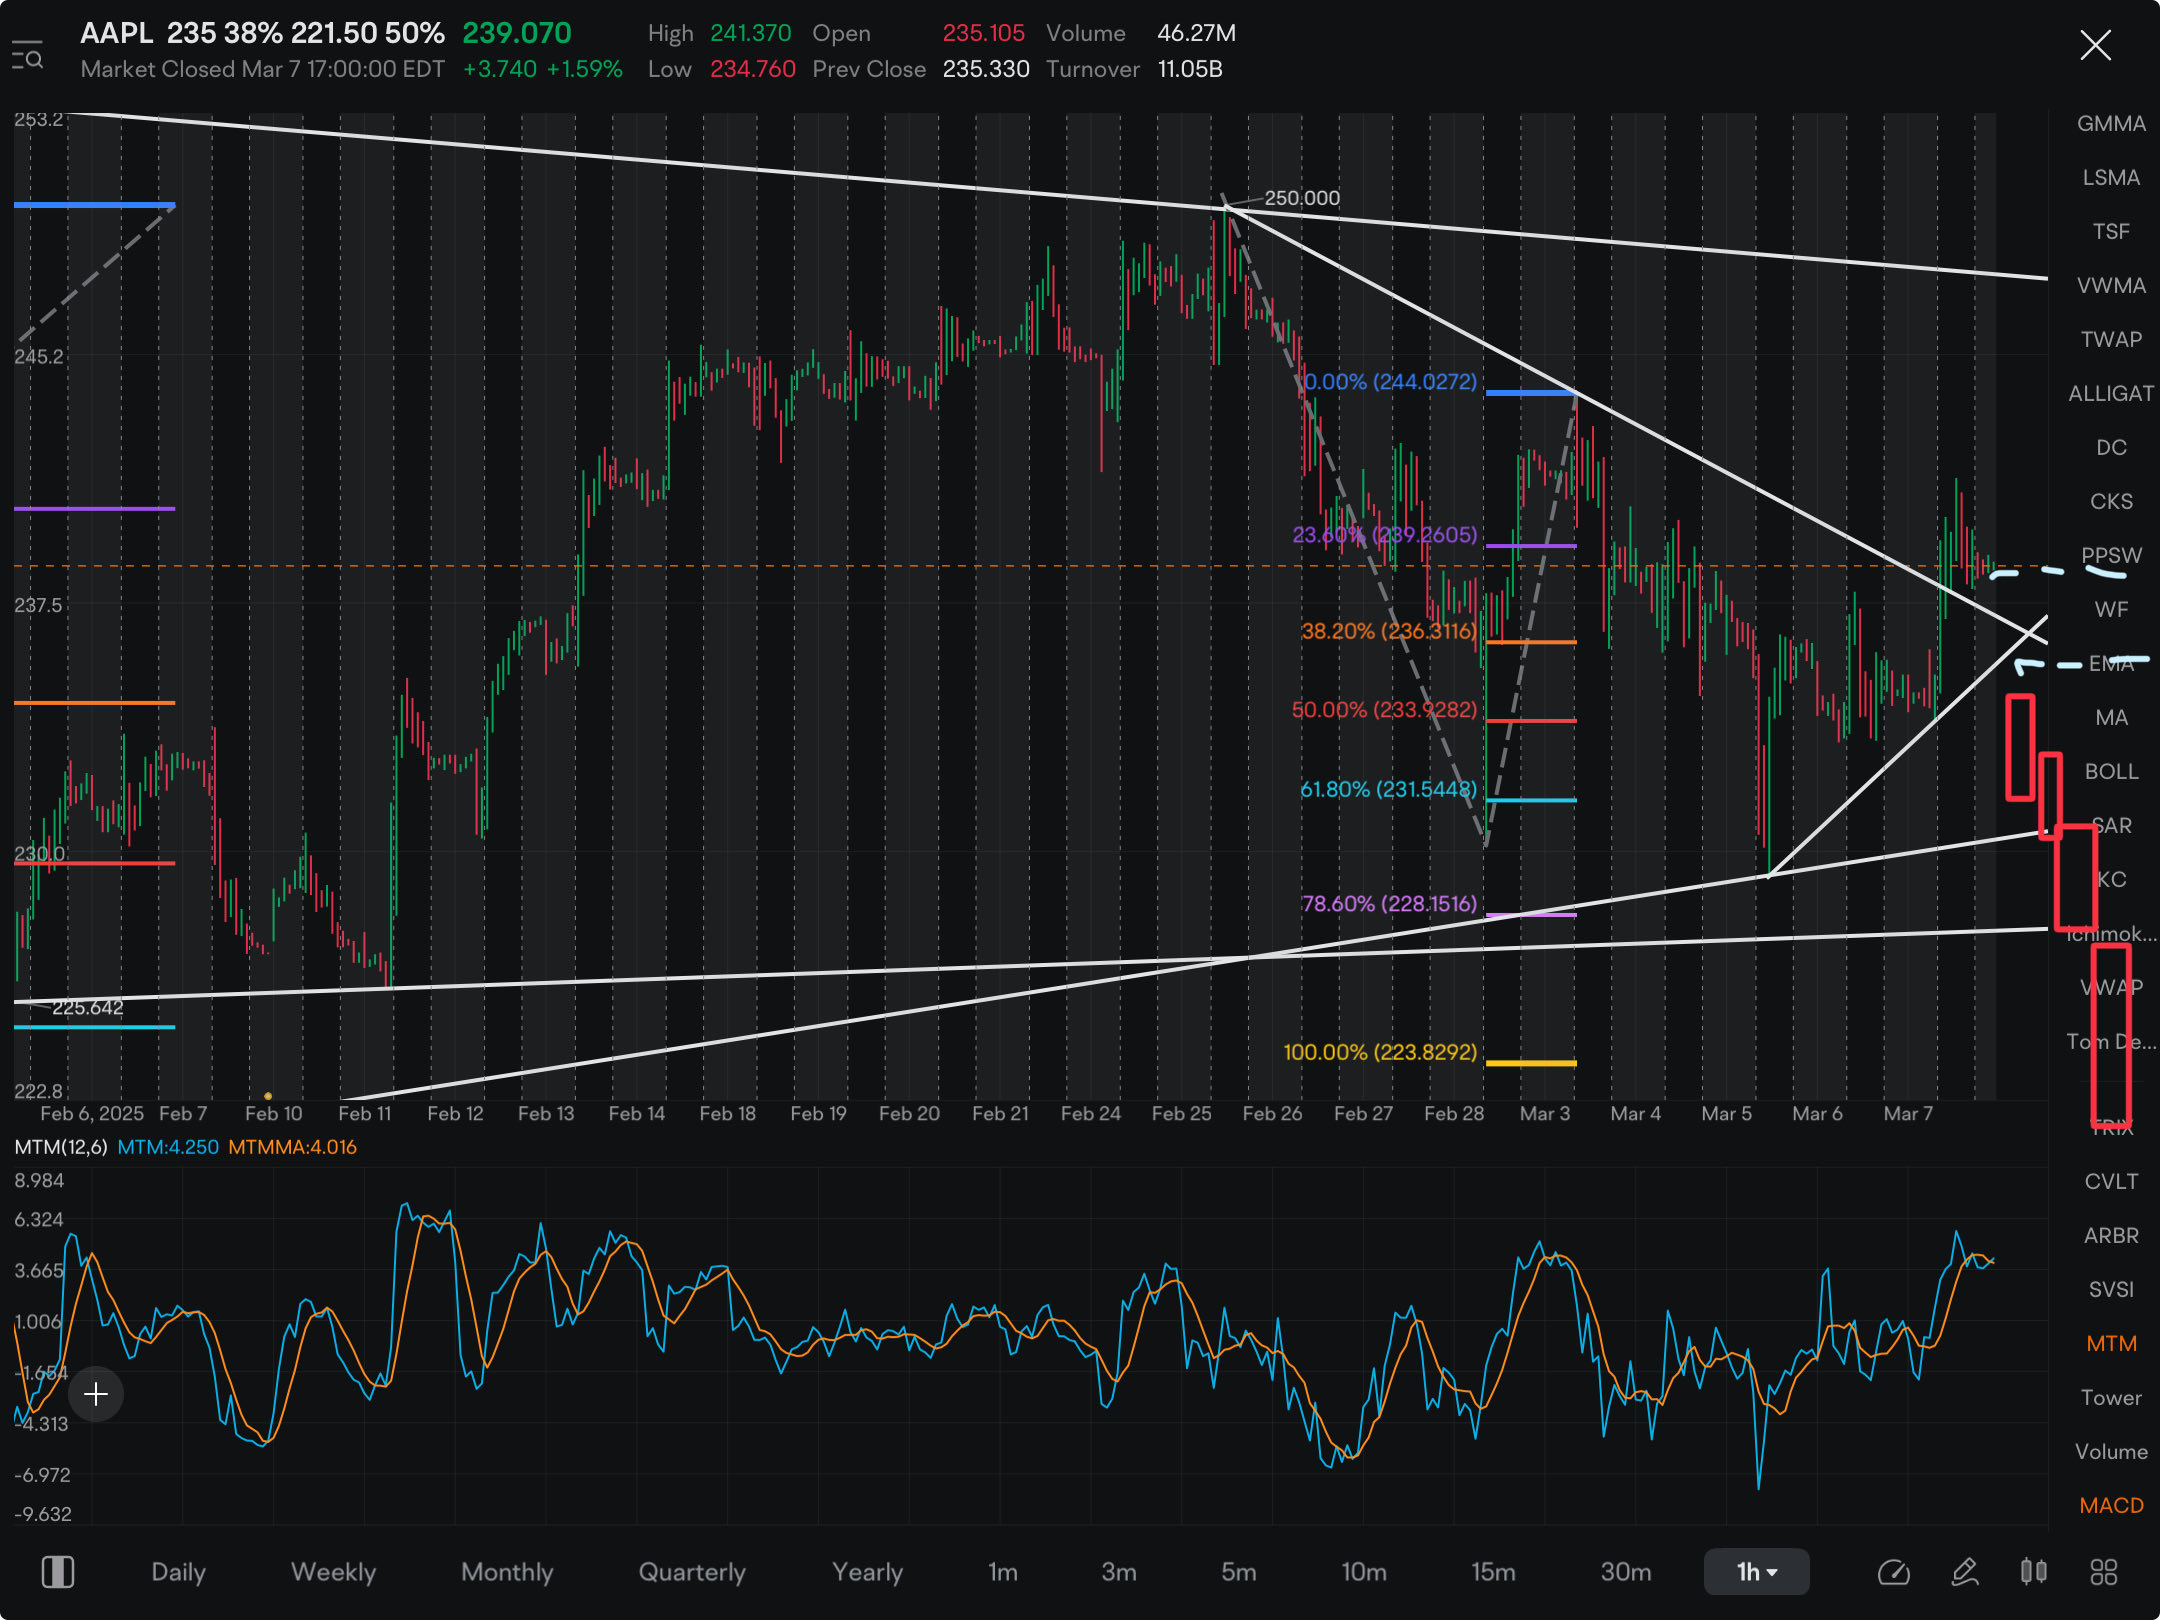Image resolution: width=2160 pixels, height=1620 pixels.
Task: Select the 30m interval
Action: pos(1626,1572)
